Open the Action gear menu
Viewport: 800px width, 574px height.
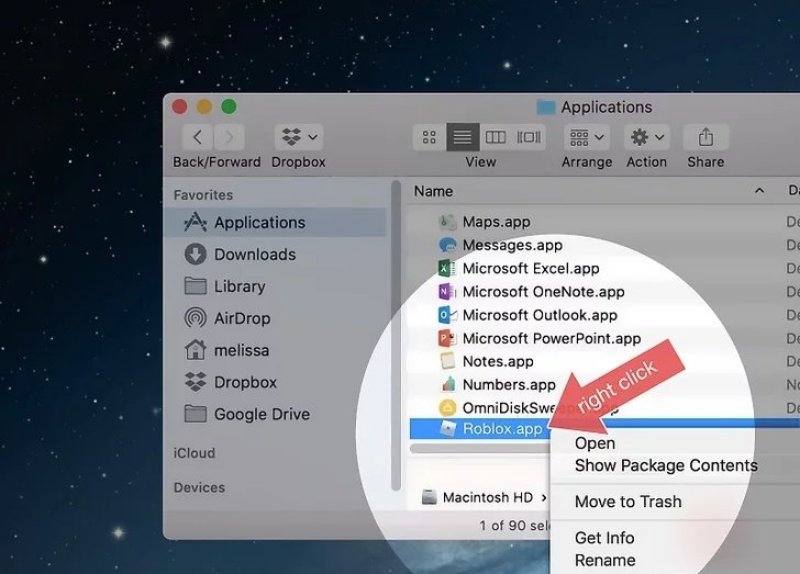(647, 137)
